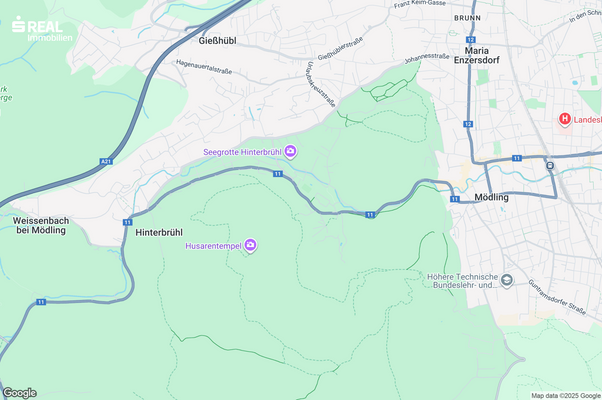
Task: Click the Hagenauertalstraße street label
Action: [x=204, y=66]
